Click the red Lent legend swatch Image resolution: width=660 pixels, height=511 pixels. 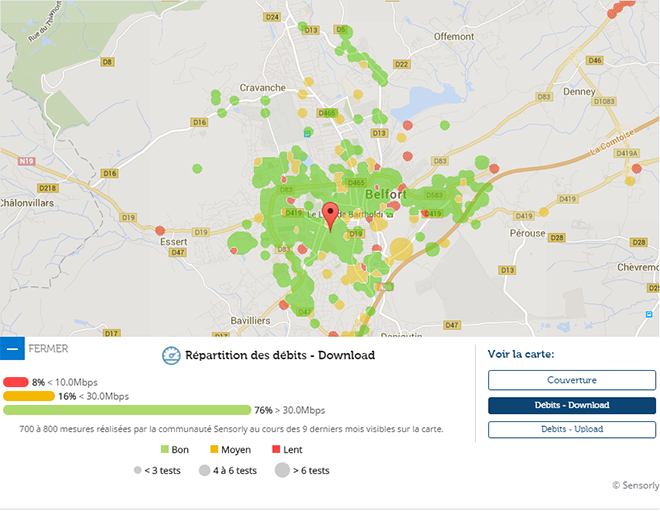pyautogui.click(x=276, y=450)
